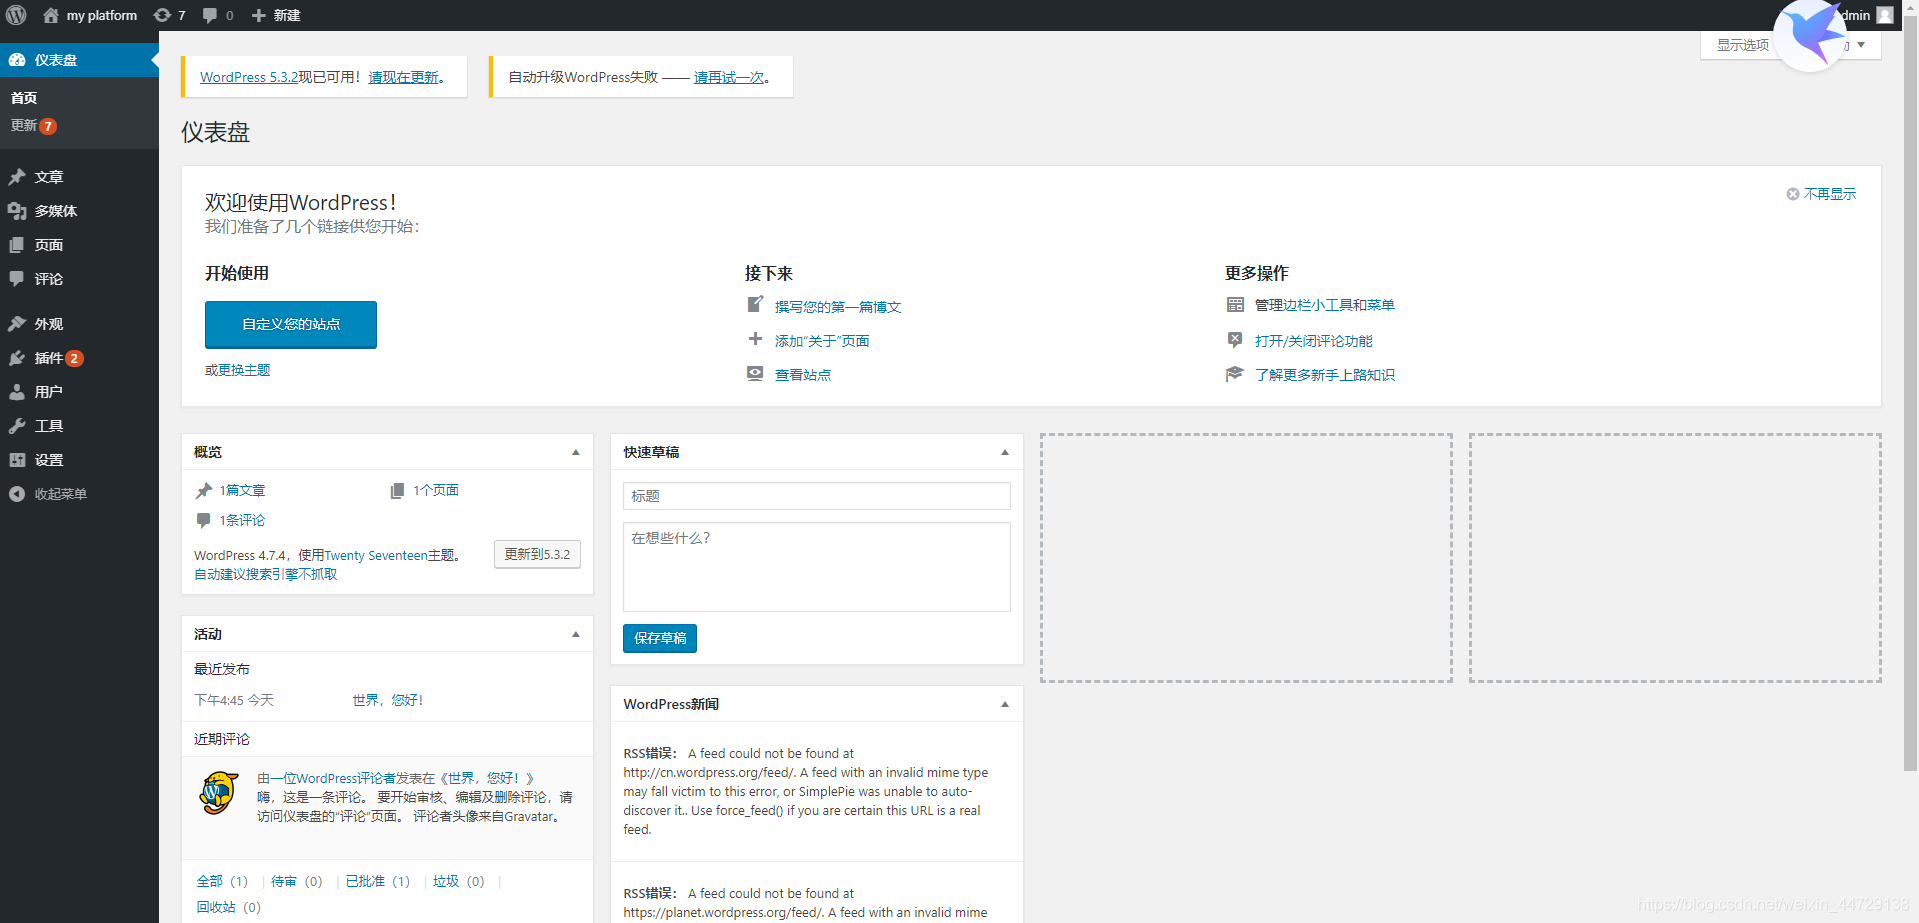Image resolution: width=1919 pixels, height=923 pixels.
Task: Click 请再试一次 retry link
Action: 729,77
